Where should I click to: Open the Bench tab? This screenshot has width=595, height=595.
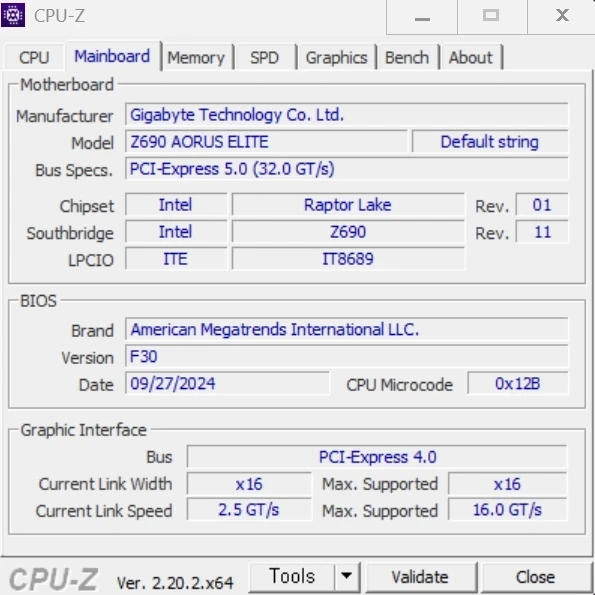[407, 58]
